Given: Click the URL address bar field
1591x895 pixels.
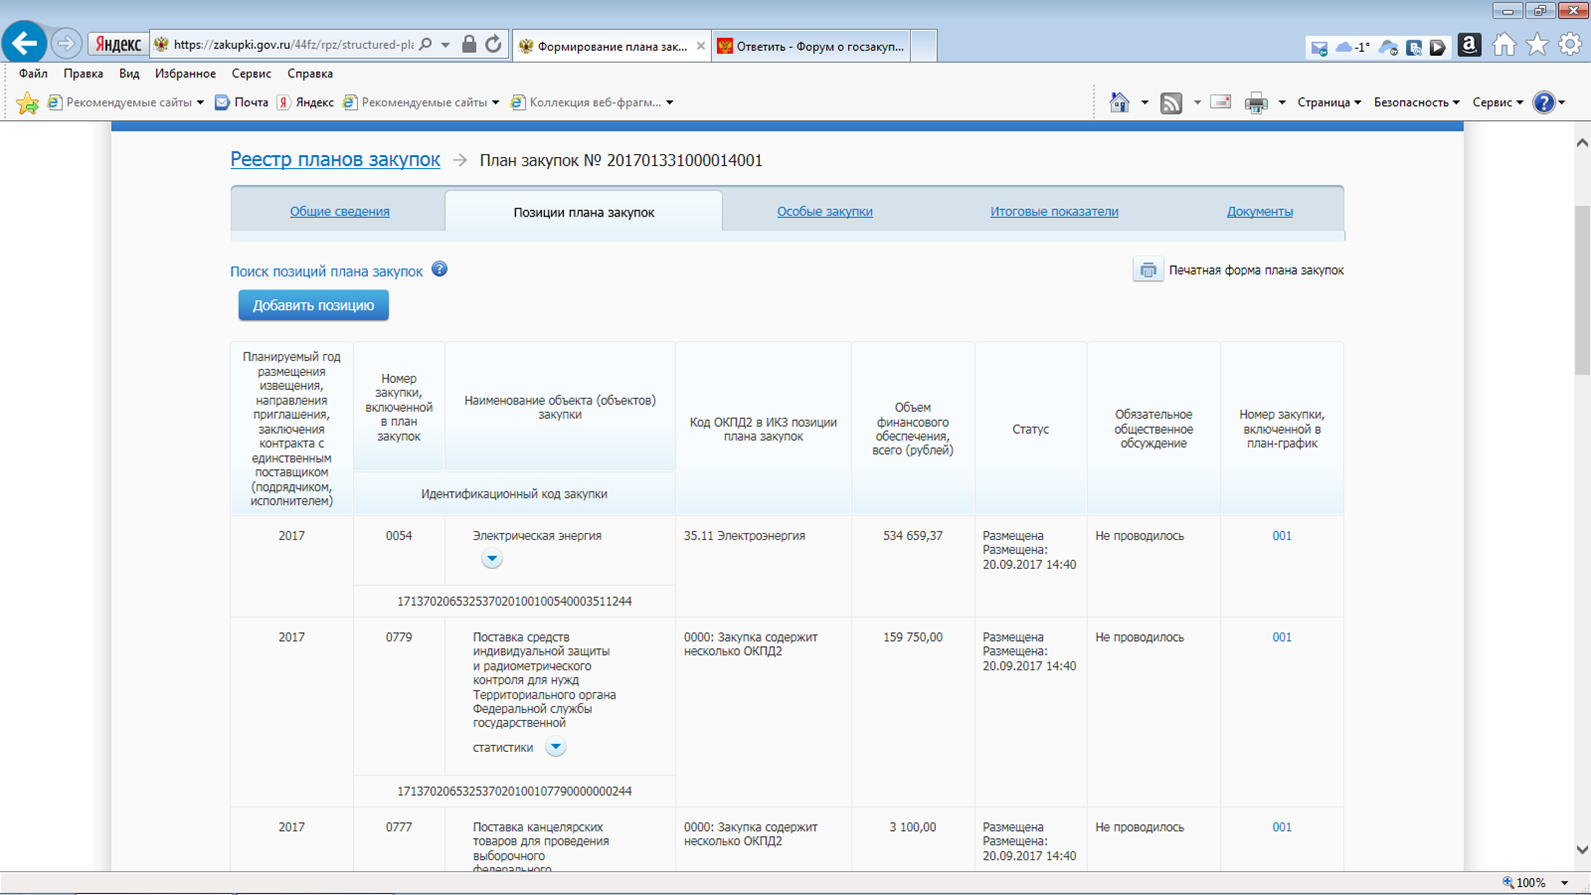Looking at the screenshot, I should [292, 44].
